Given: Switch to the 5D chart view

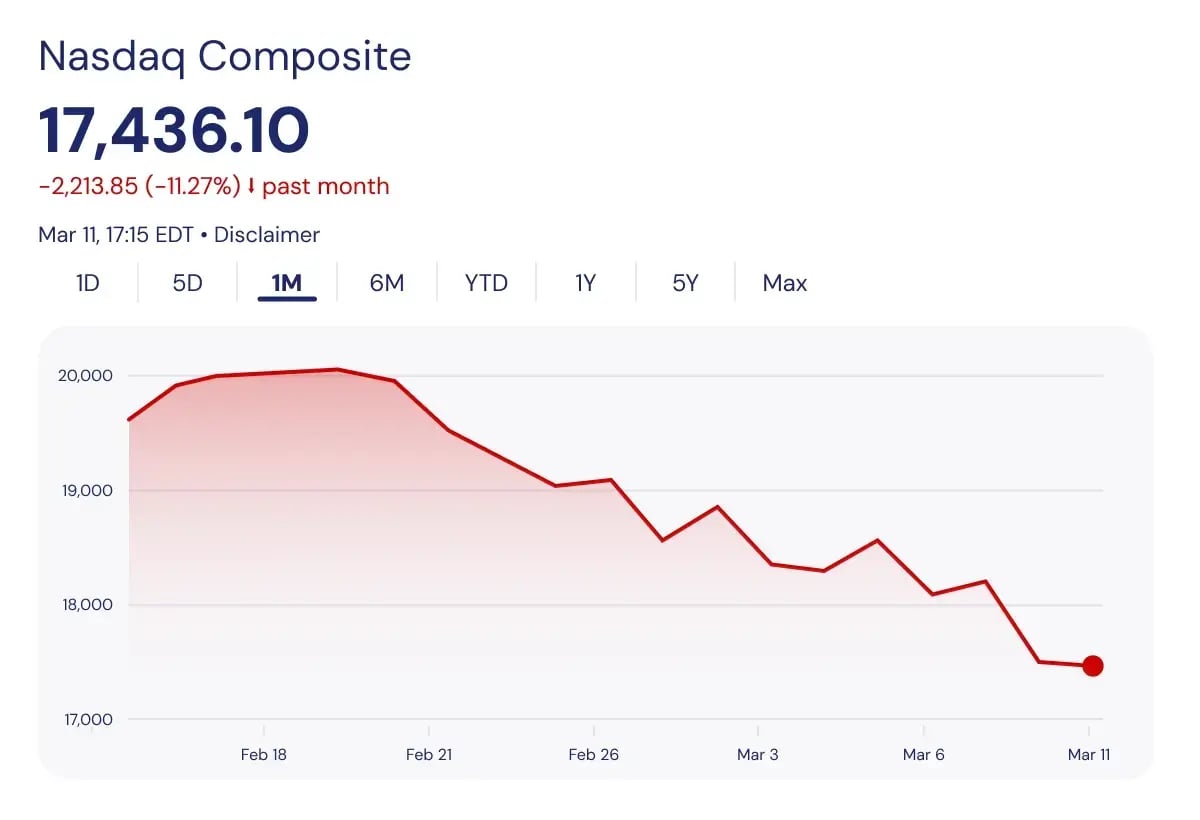Looking at the screenshot, I should (x=186, y=283).
